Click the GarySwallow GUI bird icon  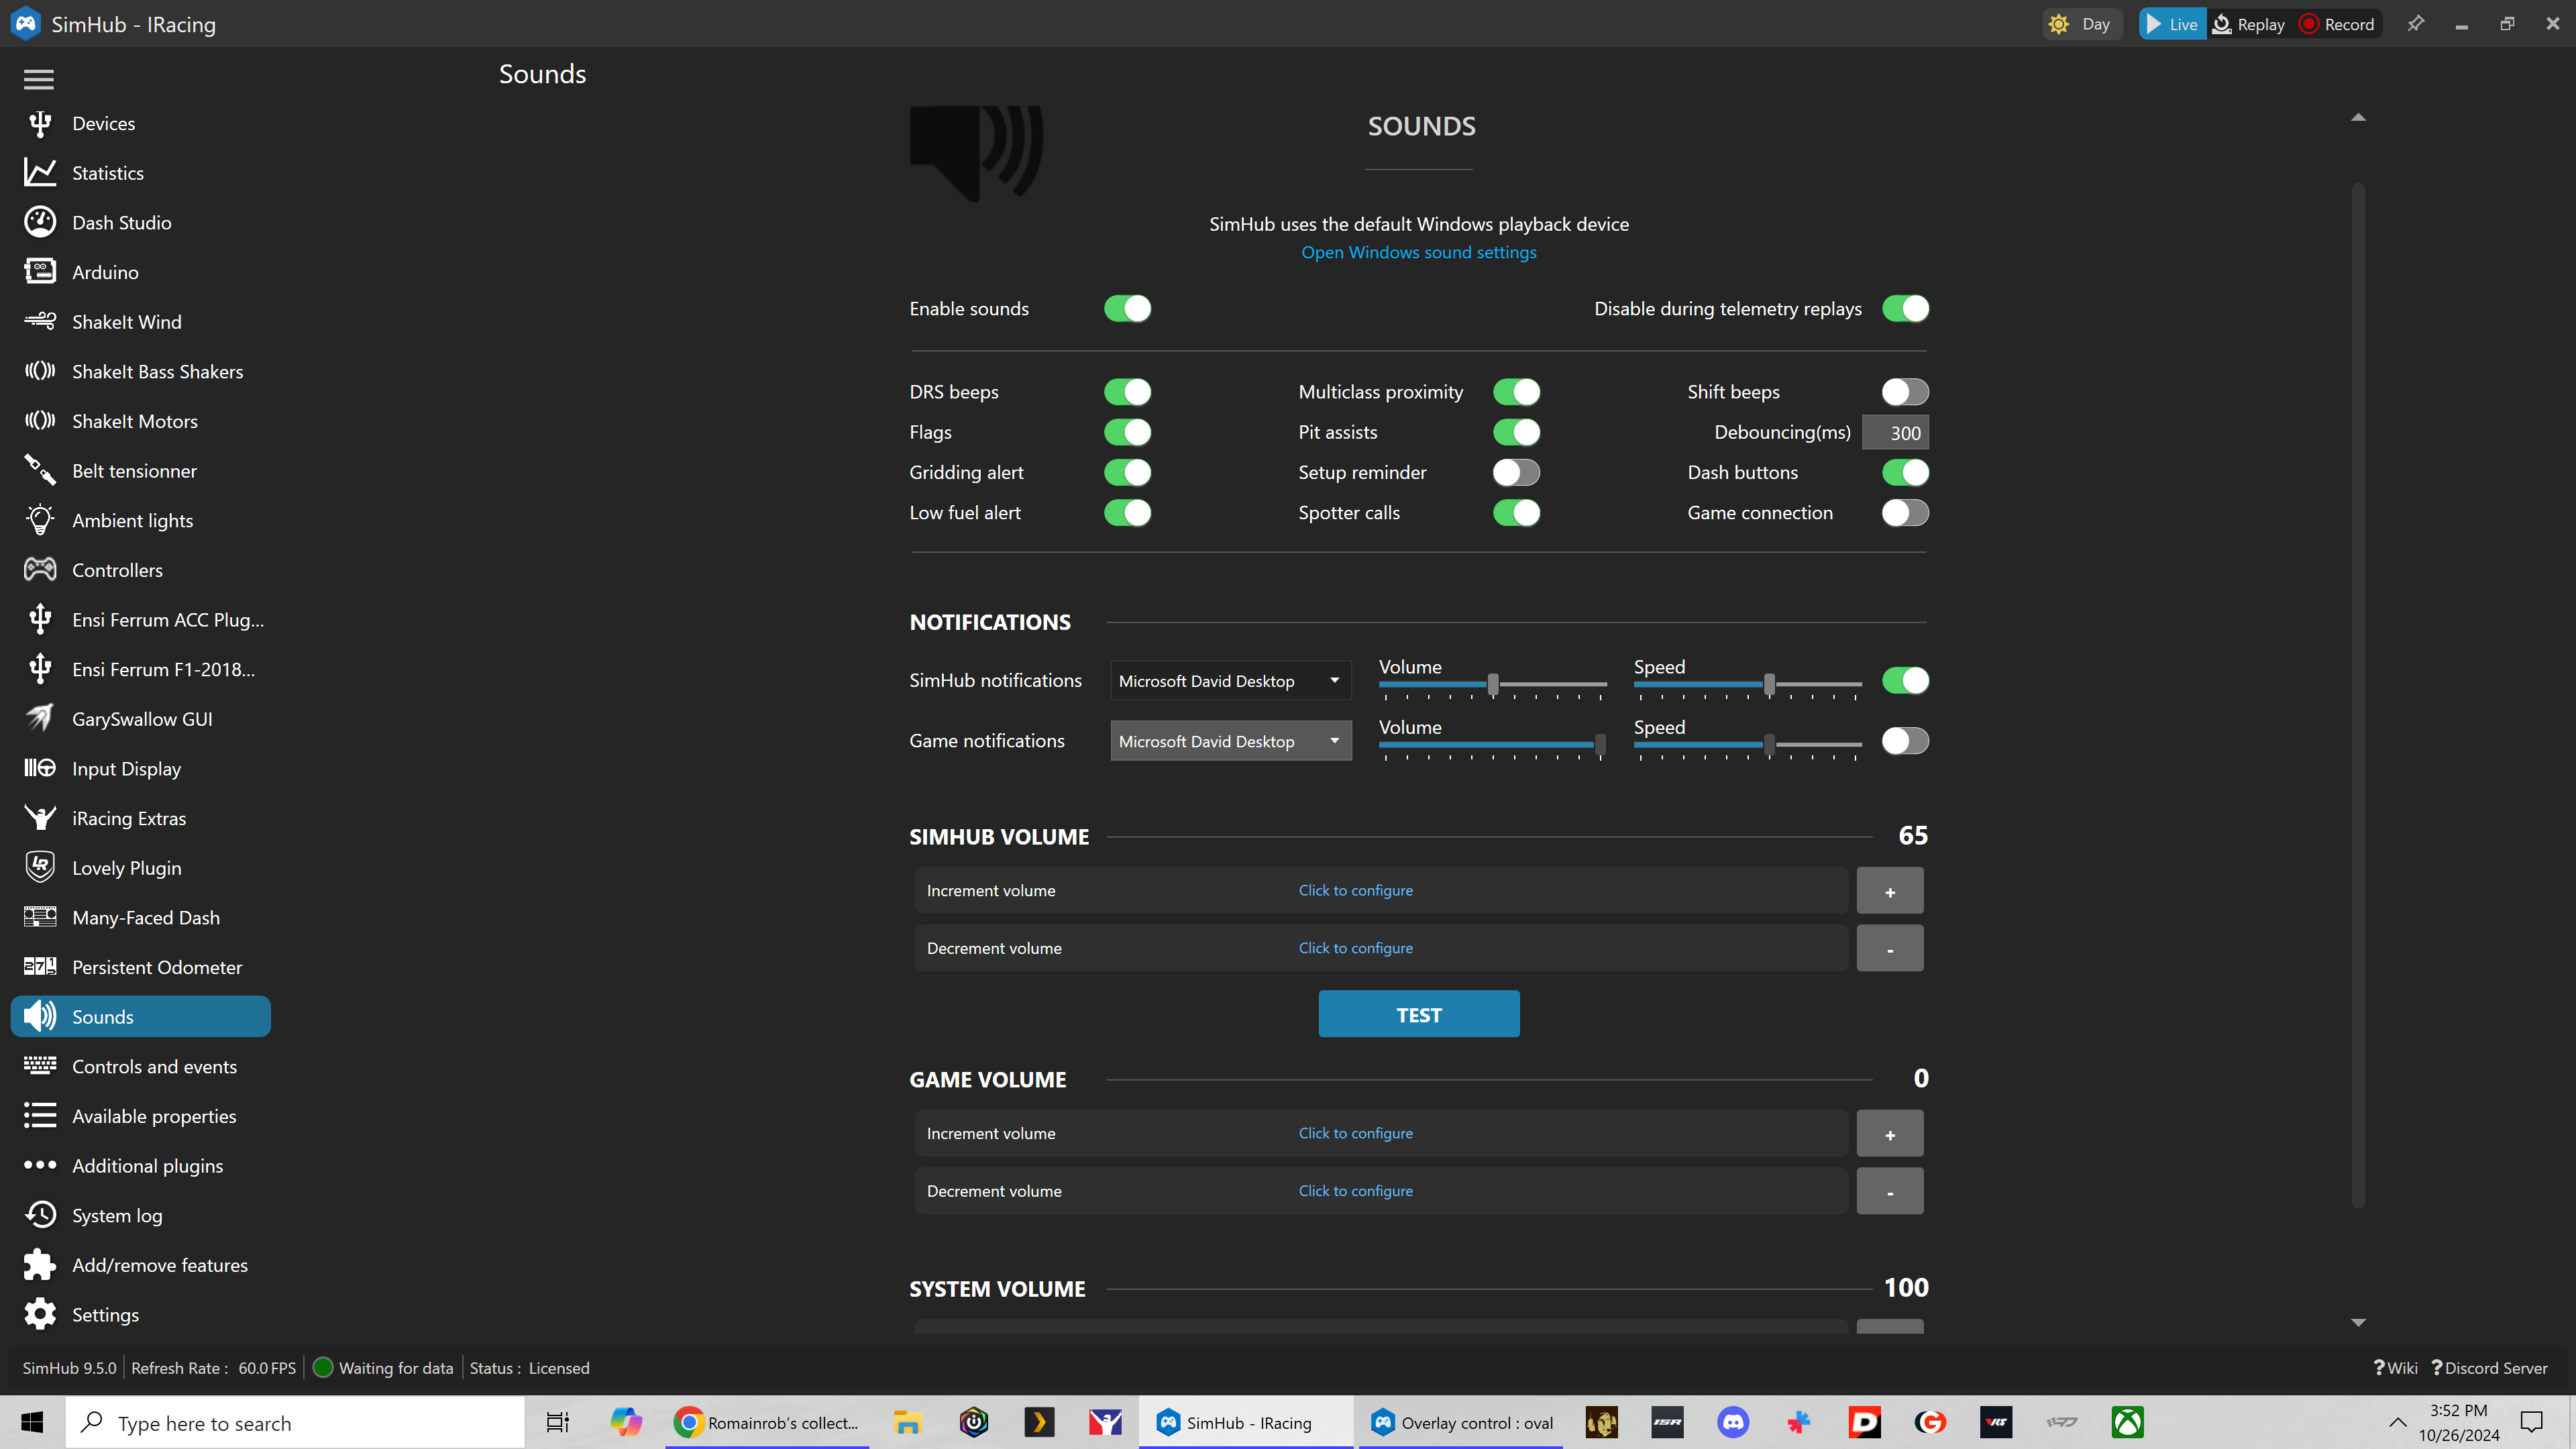(x=40, y=719)
